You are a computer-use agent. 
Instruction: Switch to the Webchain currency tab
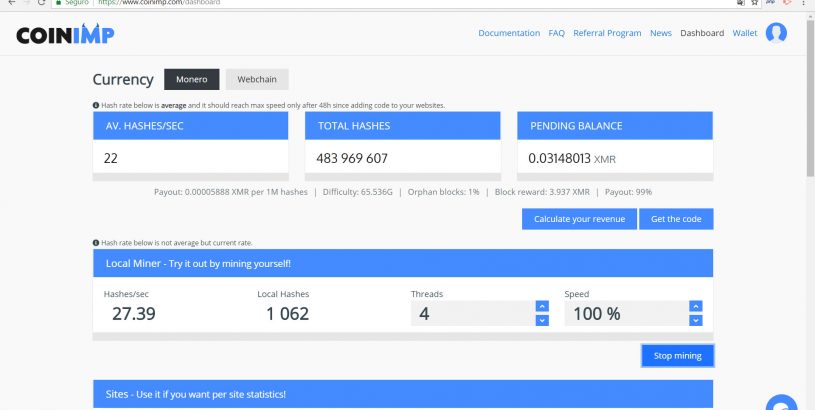[257, 80]
